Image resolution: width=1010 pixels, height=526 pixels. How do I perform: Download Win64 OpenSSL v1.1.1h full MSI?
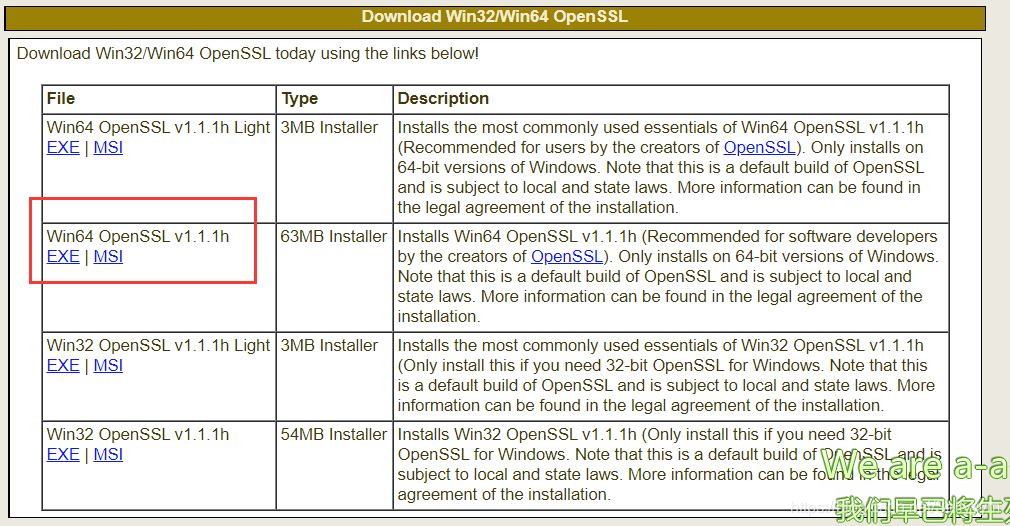(x=108, y=256)
